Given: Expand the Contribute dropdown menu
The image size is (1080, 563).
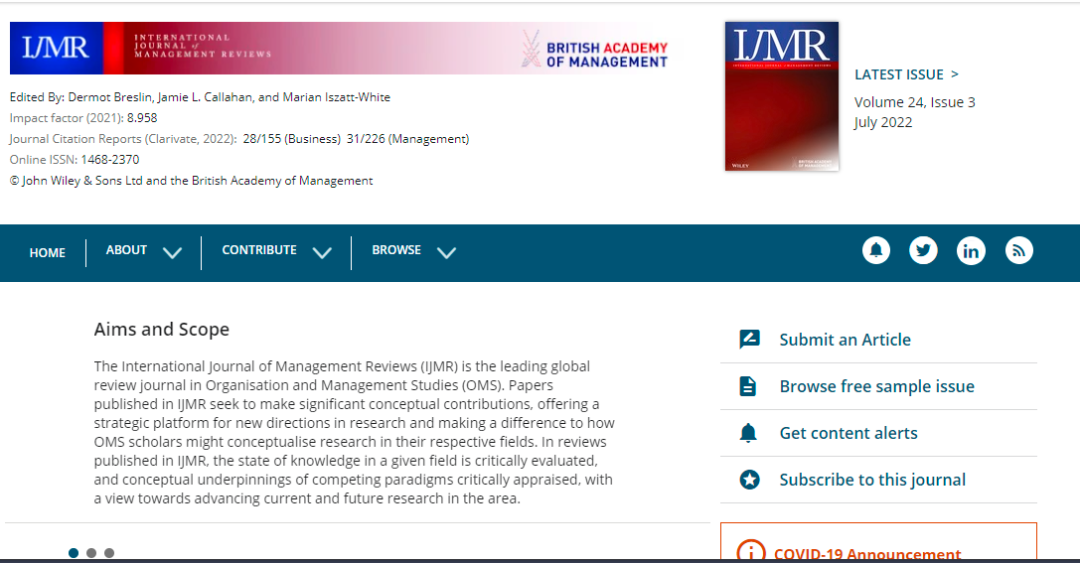Looking at the screenshot, I should (x=276, y=251).
